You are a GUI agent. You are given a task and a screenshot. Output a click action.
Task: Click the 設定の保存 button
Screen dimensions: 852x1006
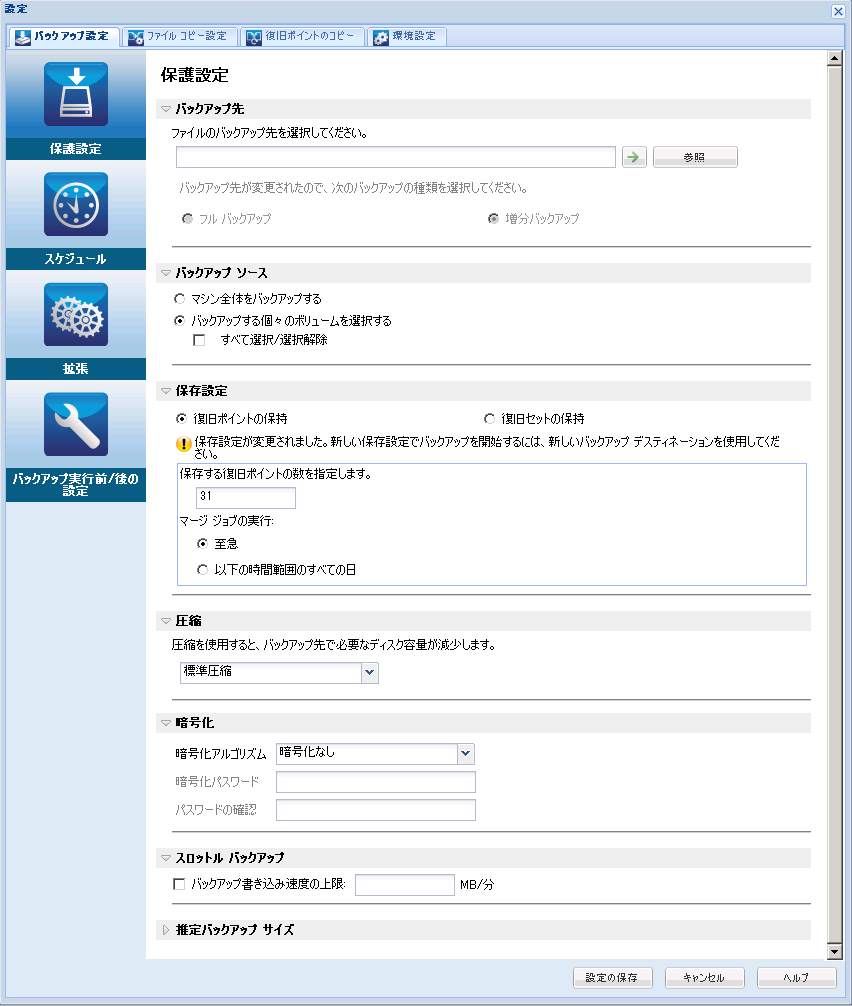tap(612, 978)
